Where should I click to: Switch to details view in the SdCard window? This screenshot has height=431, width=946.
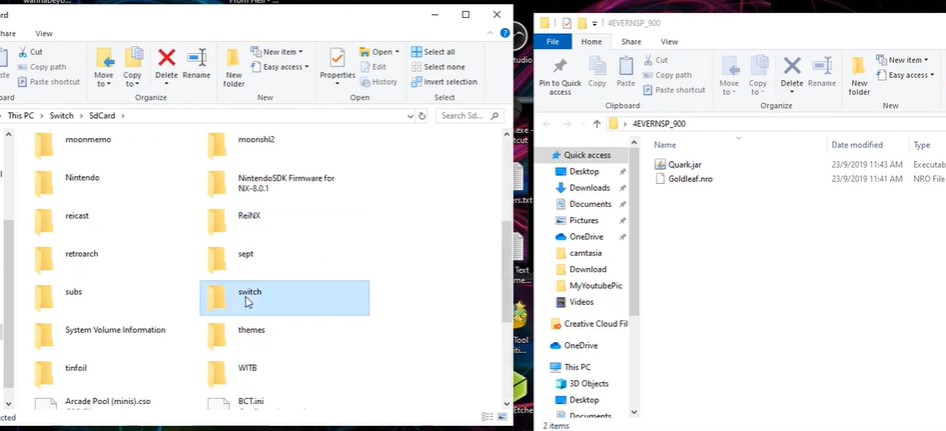tap(487, 417)
